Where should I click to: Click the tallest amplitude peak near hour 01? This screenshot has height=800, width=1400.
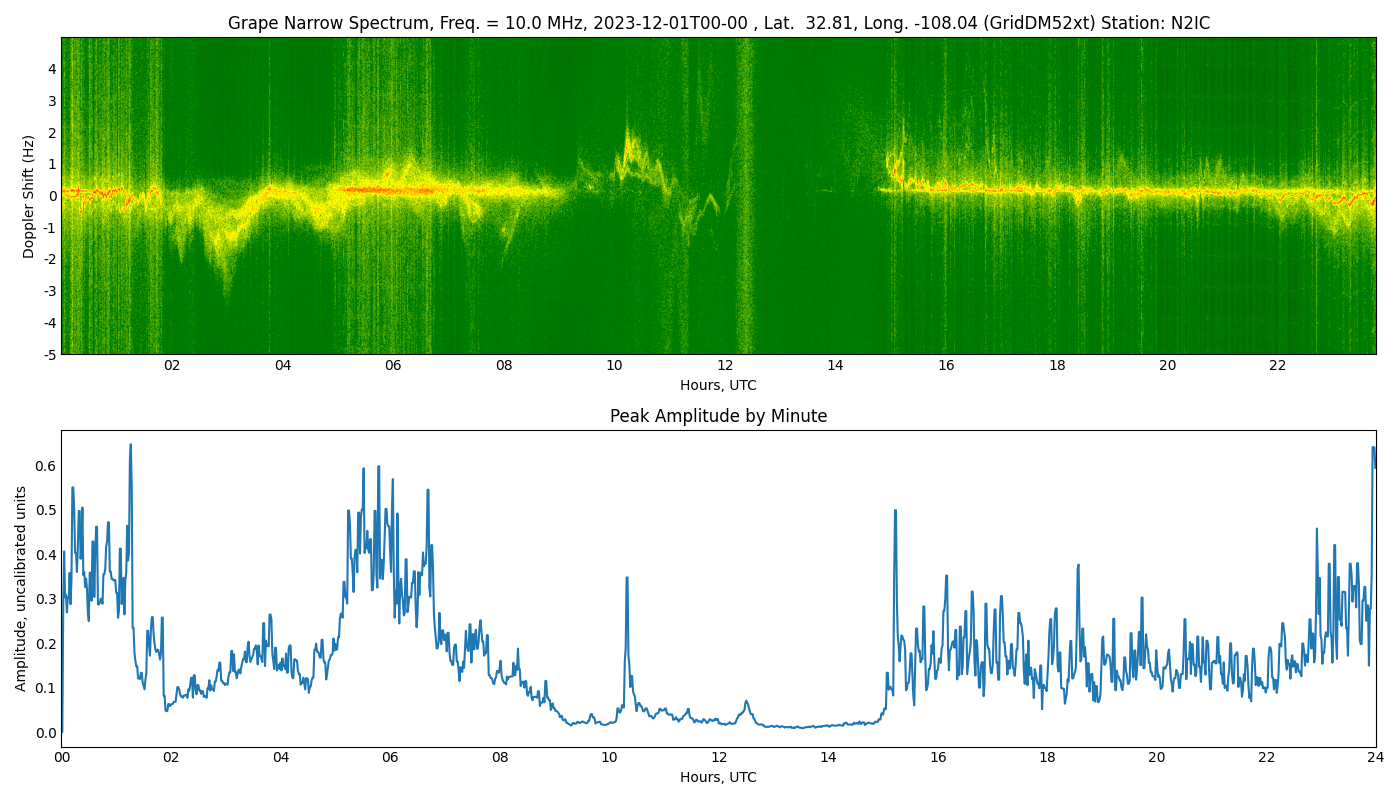tap(130, 446)
